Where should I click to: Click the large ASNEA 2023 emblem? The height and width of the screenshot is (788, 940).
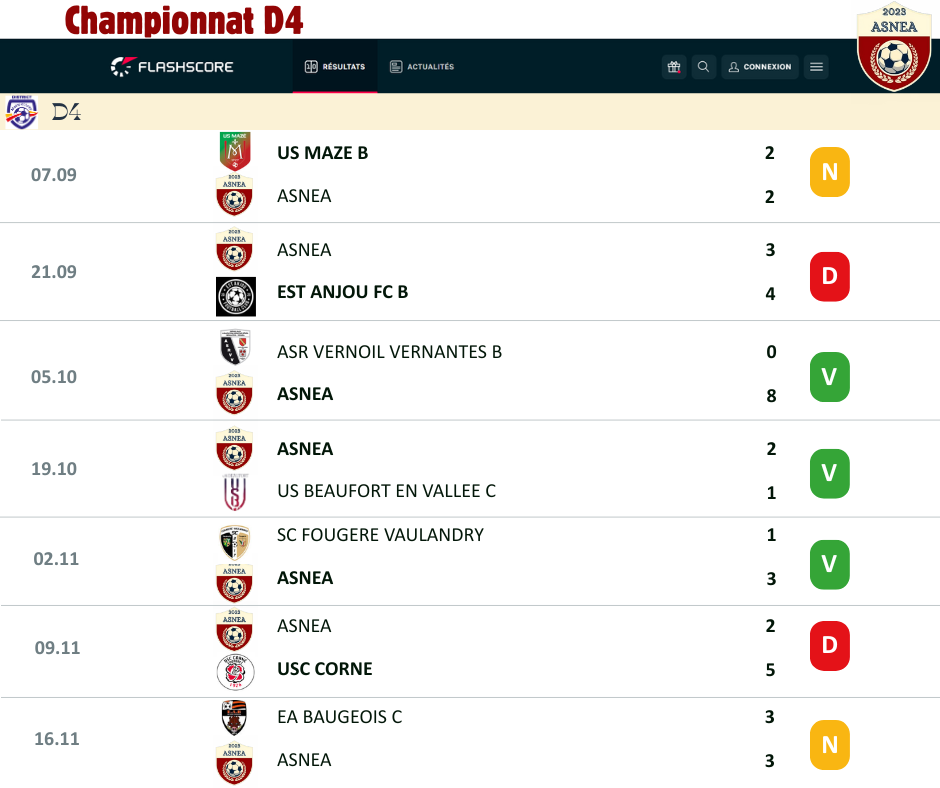pos(893,50)
